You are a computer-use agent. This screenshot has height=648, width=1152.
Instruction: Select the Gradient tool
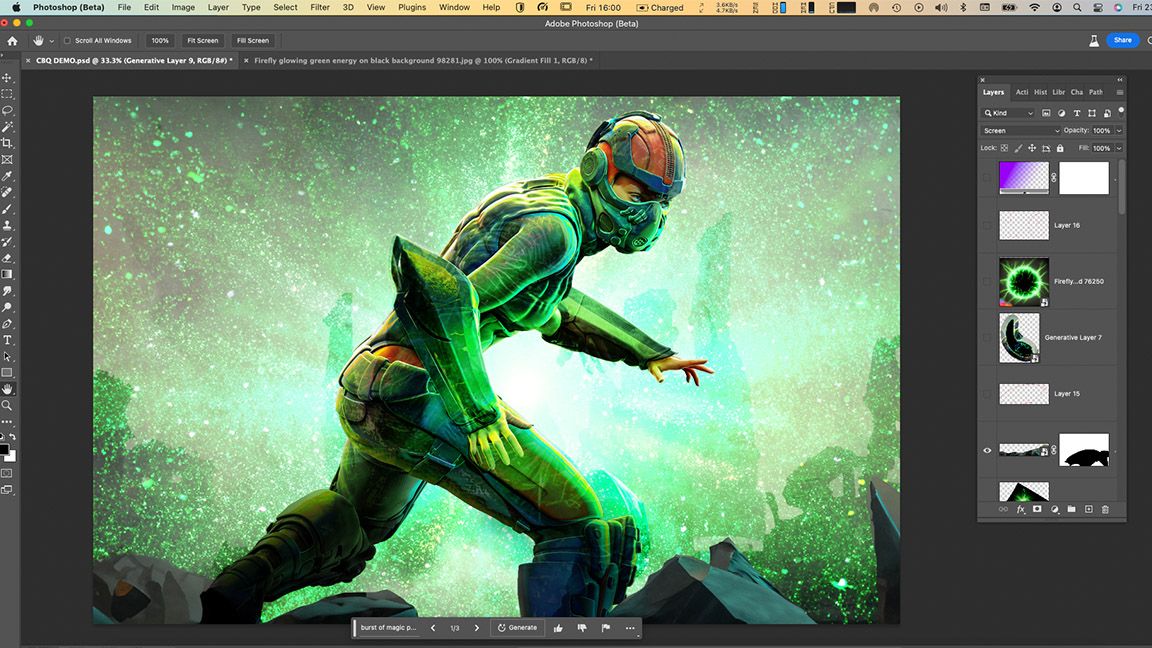click(x=7, y=274)
